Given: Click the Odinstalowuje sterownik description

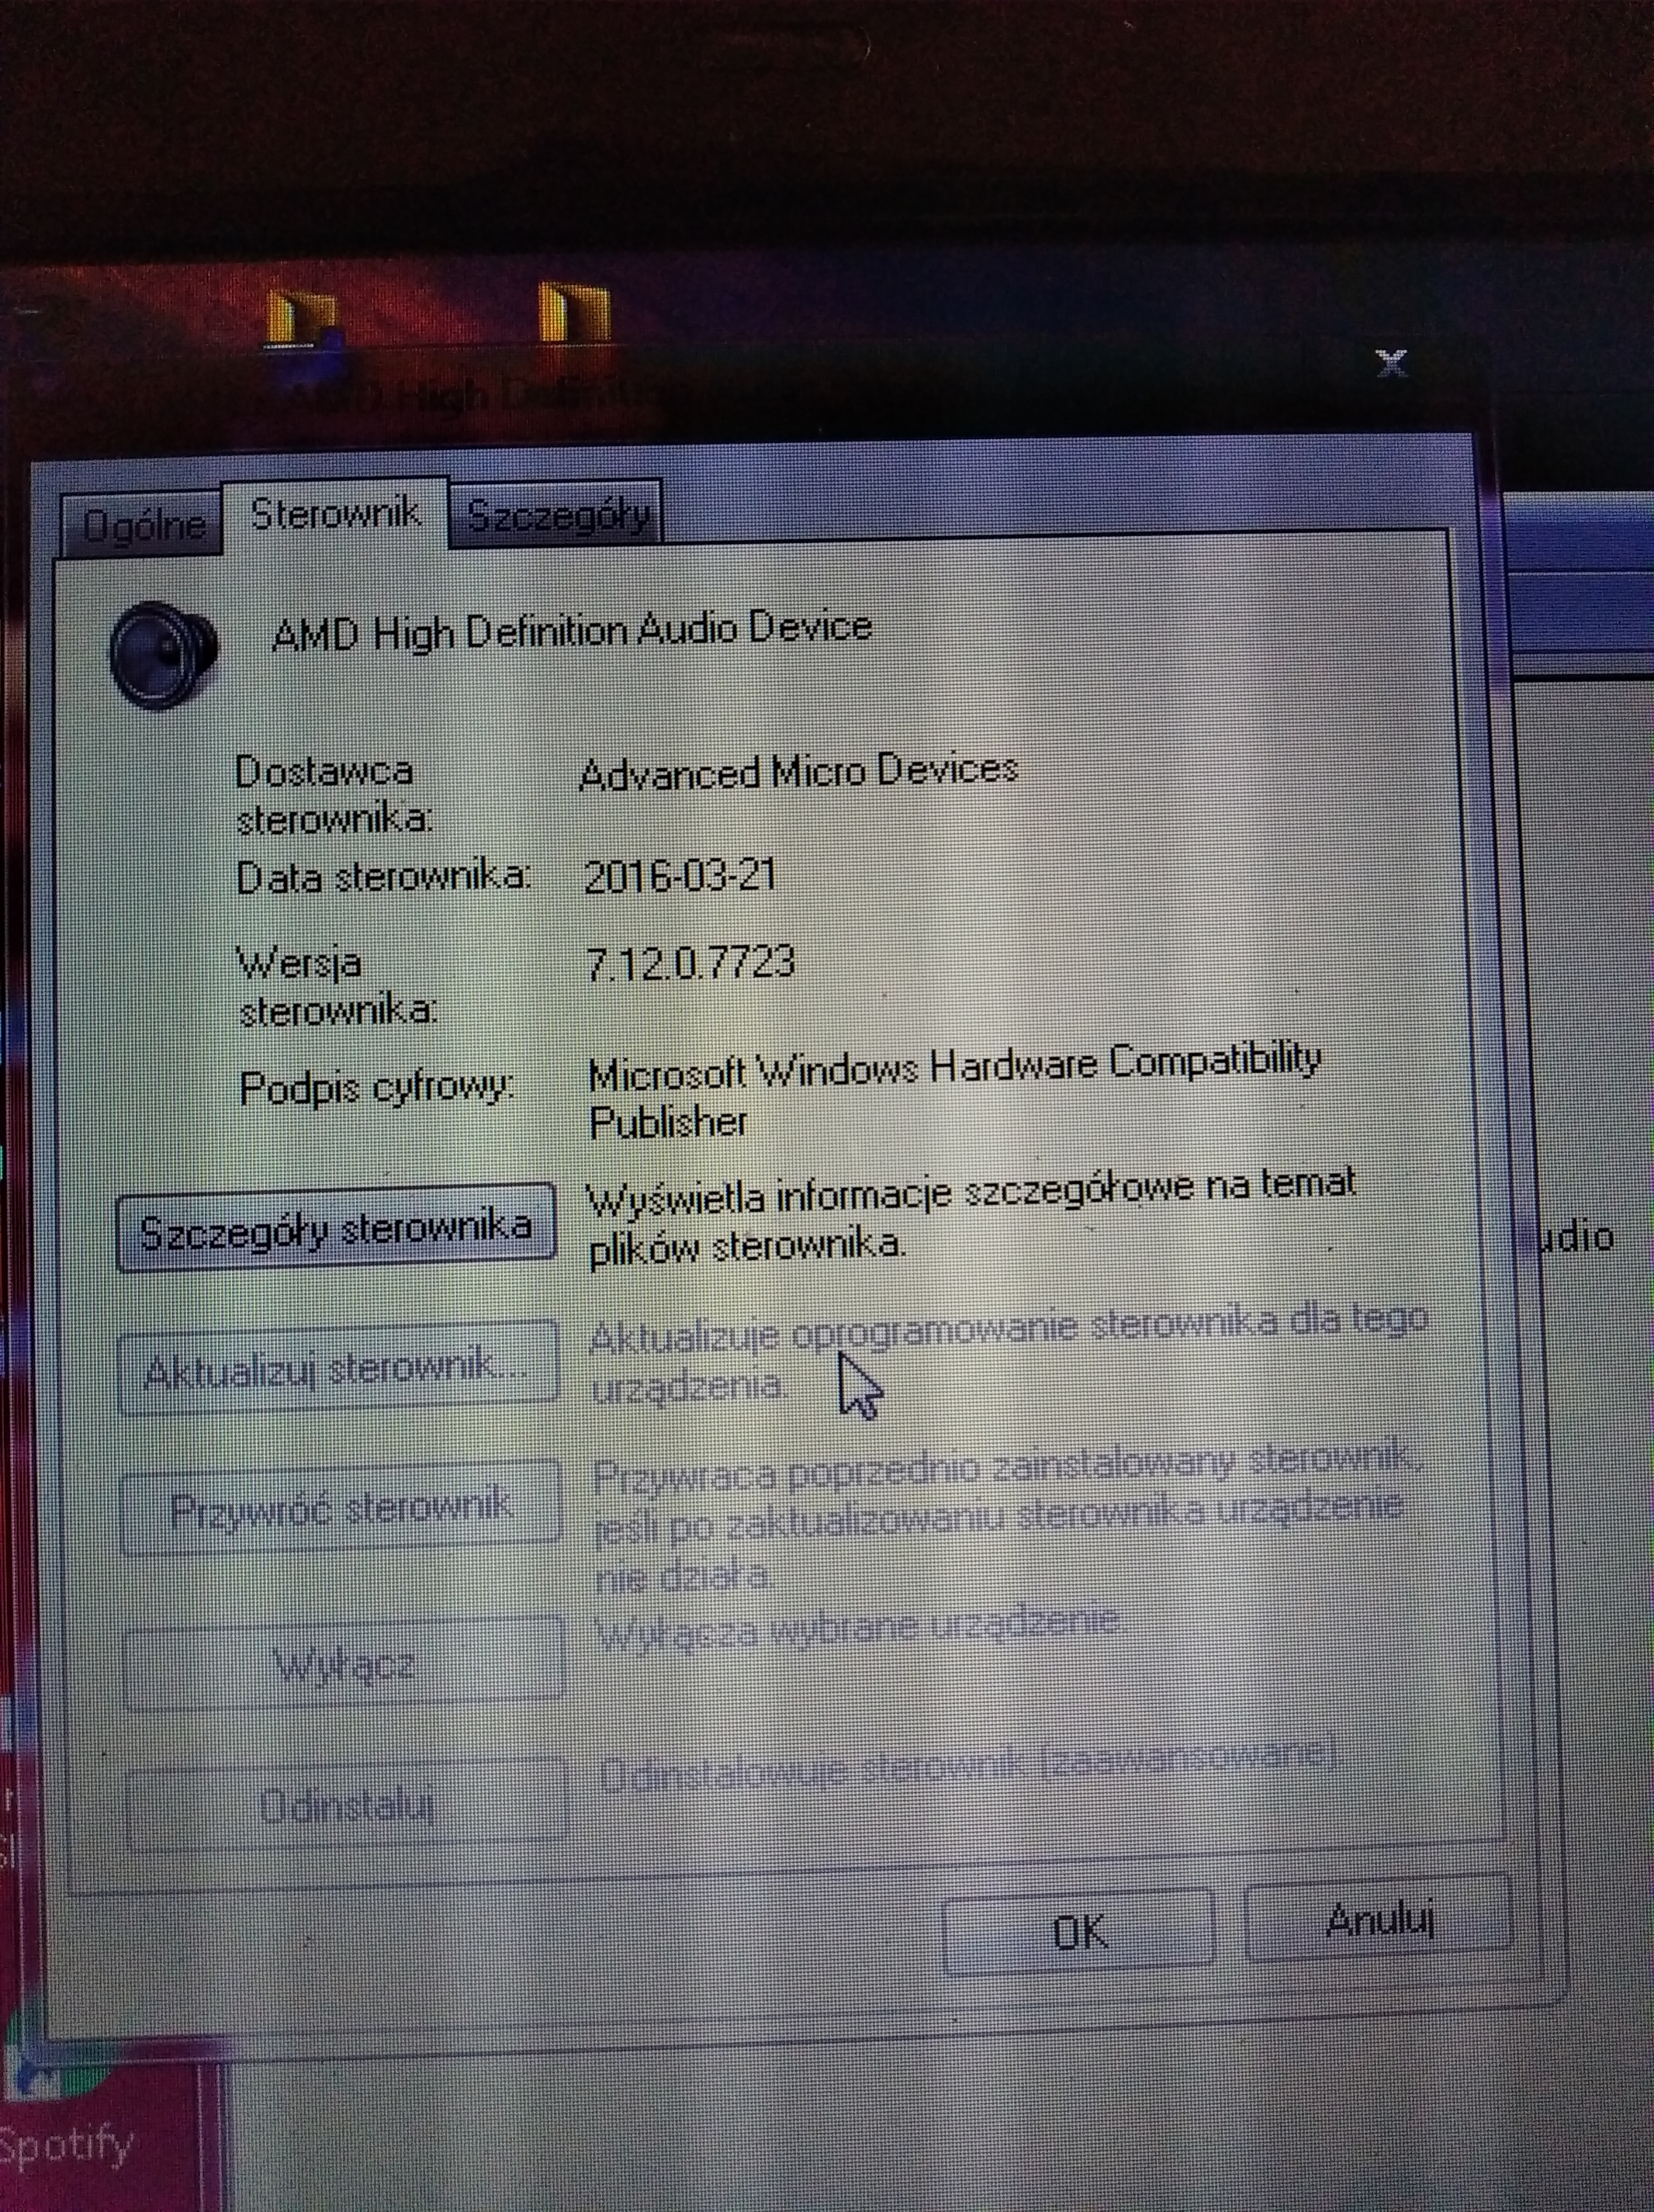Looking at the screenshot, I should 968,1766.
